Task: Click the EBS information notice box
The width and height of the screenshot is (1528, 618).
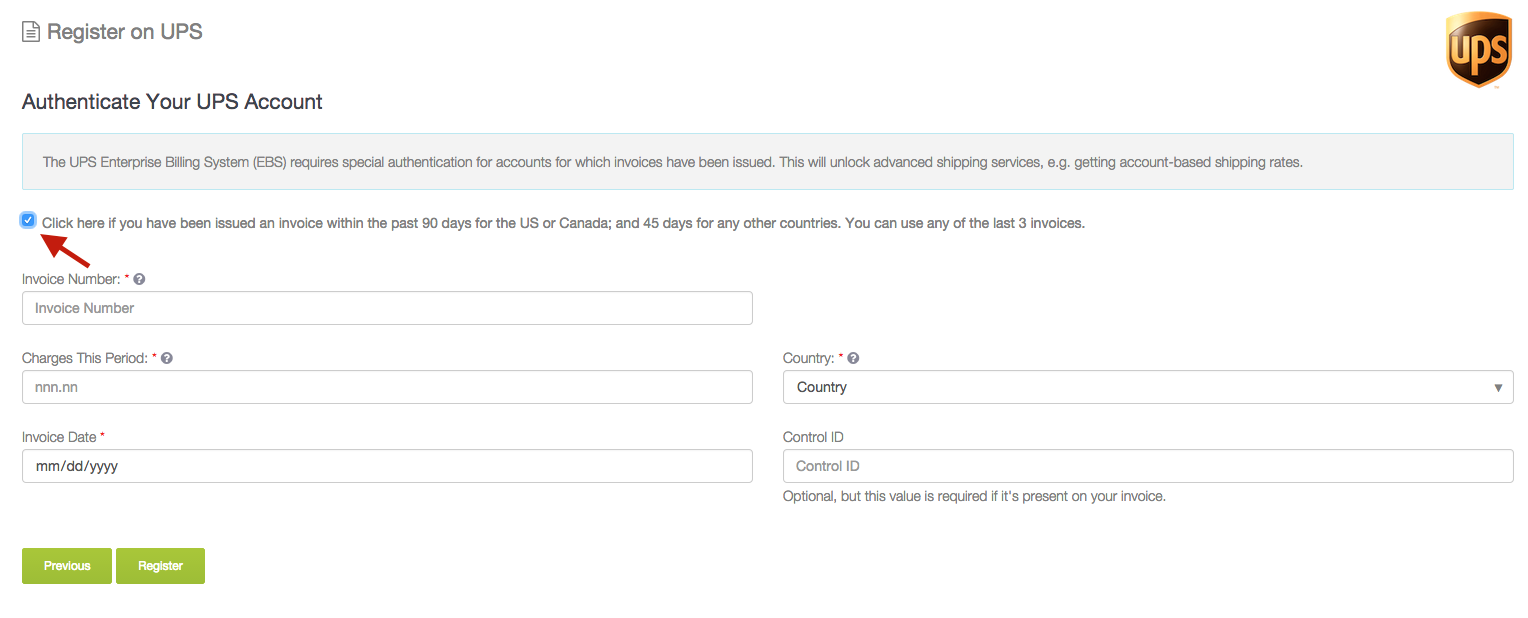Action: (767, 162)
